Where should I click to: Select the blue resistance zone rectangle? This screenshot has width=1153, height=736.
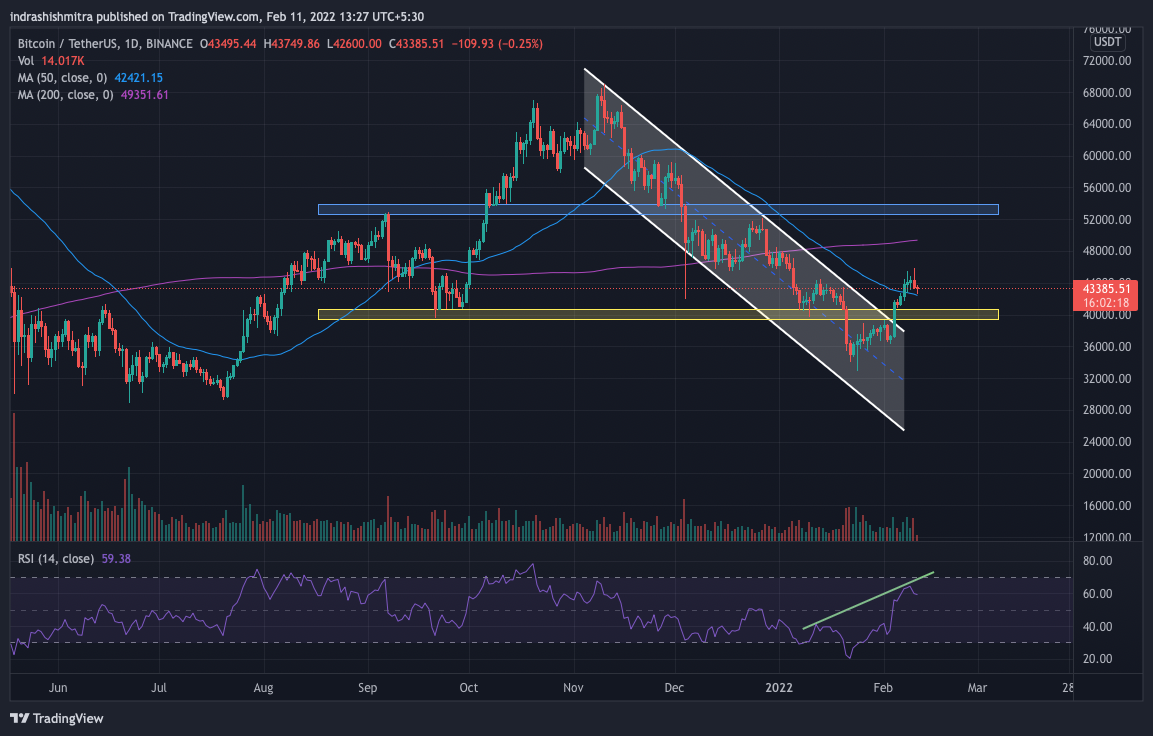[657, 209]
